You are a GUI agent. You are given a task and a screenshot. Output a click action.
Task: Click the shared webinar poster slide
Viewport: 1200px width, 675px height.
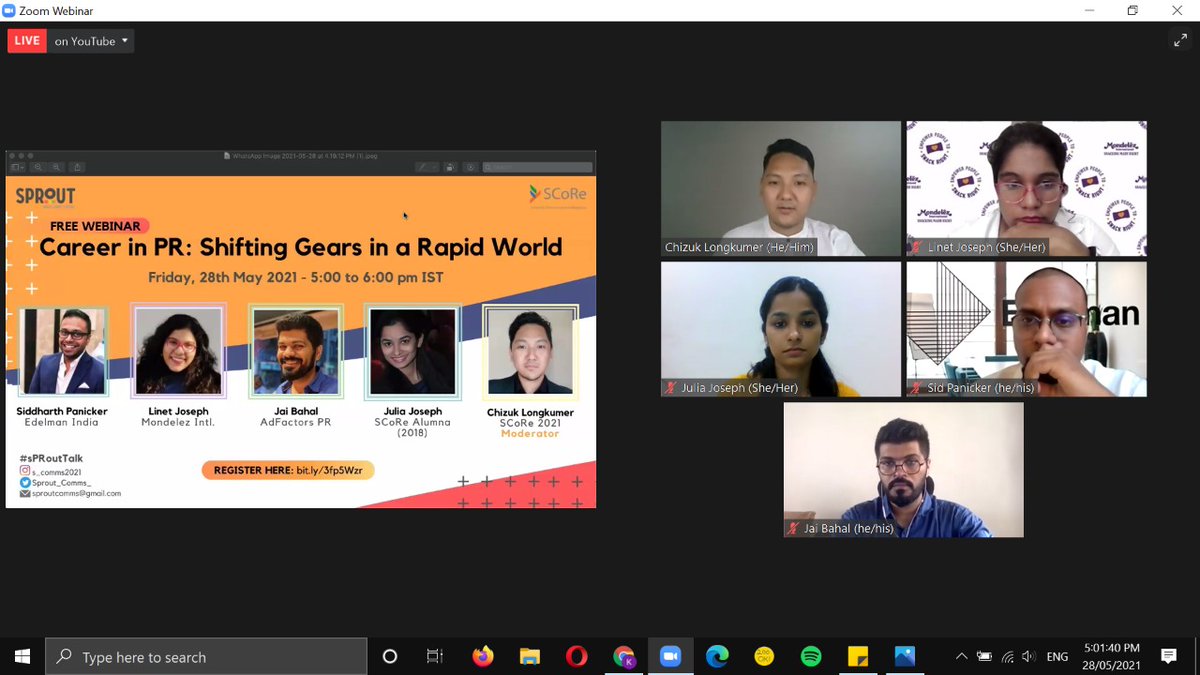click(301, 343)
